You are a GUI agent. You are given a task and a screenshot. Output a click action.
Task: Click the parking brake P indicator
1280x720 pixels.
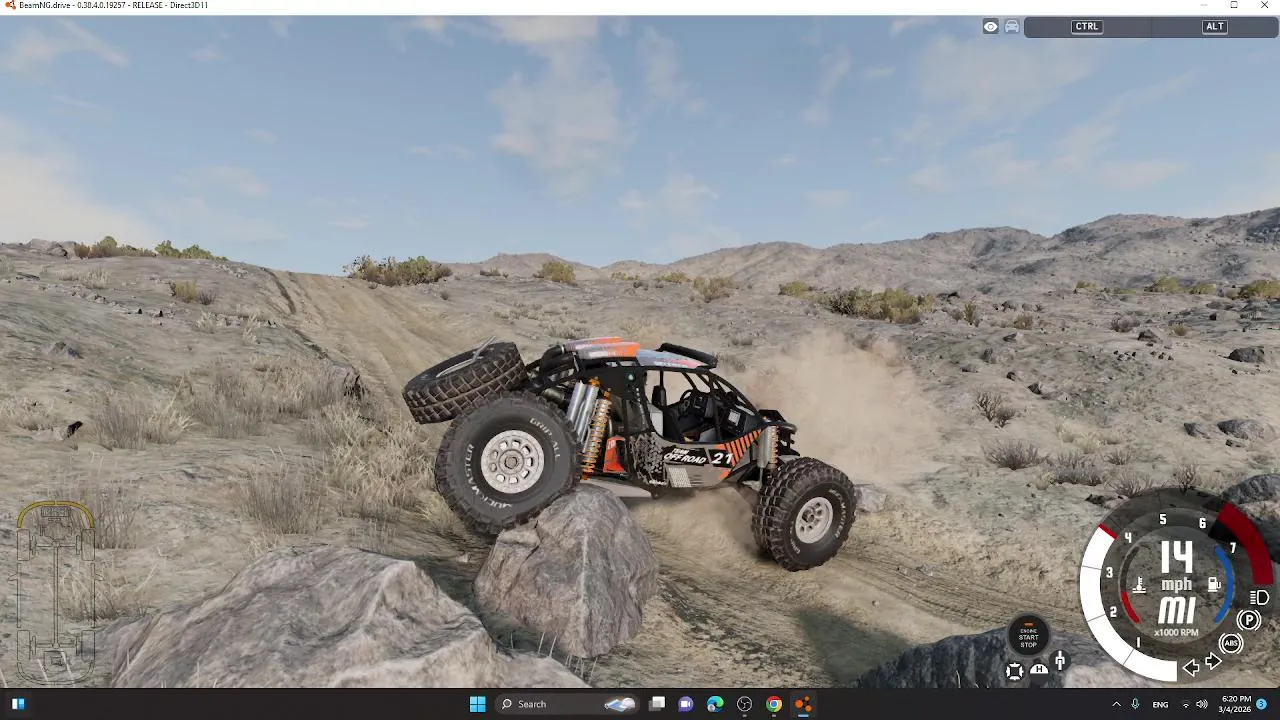(1249, 621)
